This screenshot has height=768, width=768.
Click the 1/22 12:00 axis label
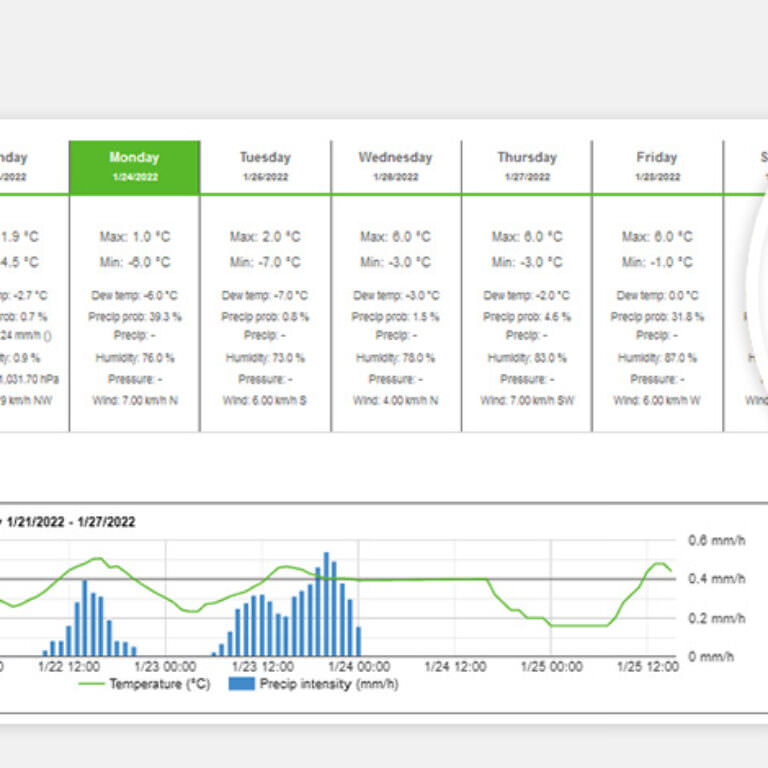click(69, 667)
